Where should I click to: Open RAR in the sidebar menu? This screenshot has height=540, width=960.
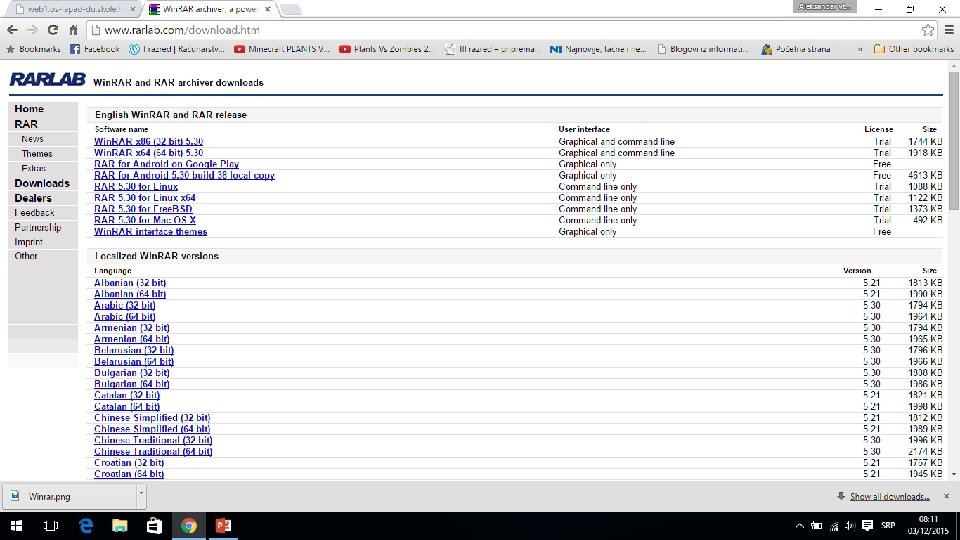click(x=26, y=124)
